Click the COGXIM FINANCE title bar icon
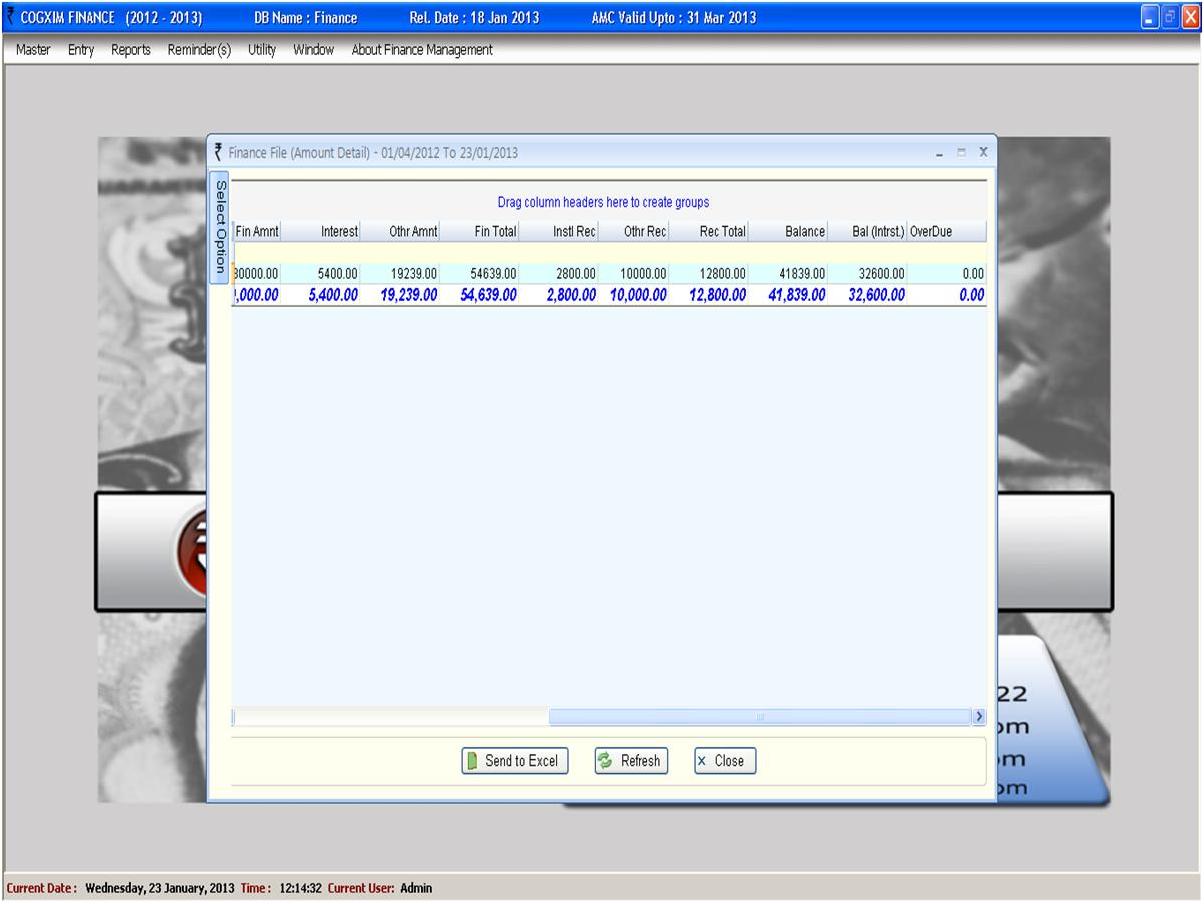 11,17
